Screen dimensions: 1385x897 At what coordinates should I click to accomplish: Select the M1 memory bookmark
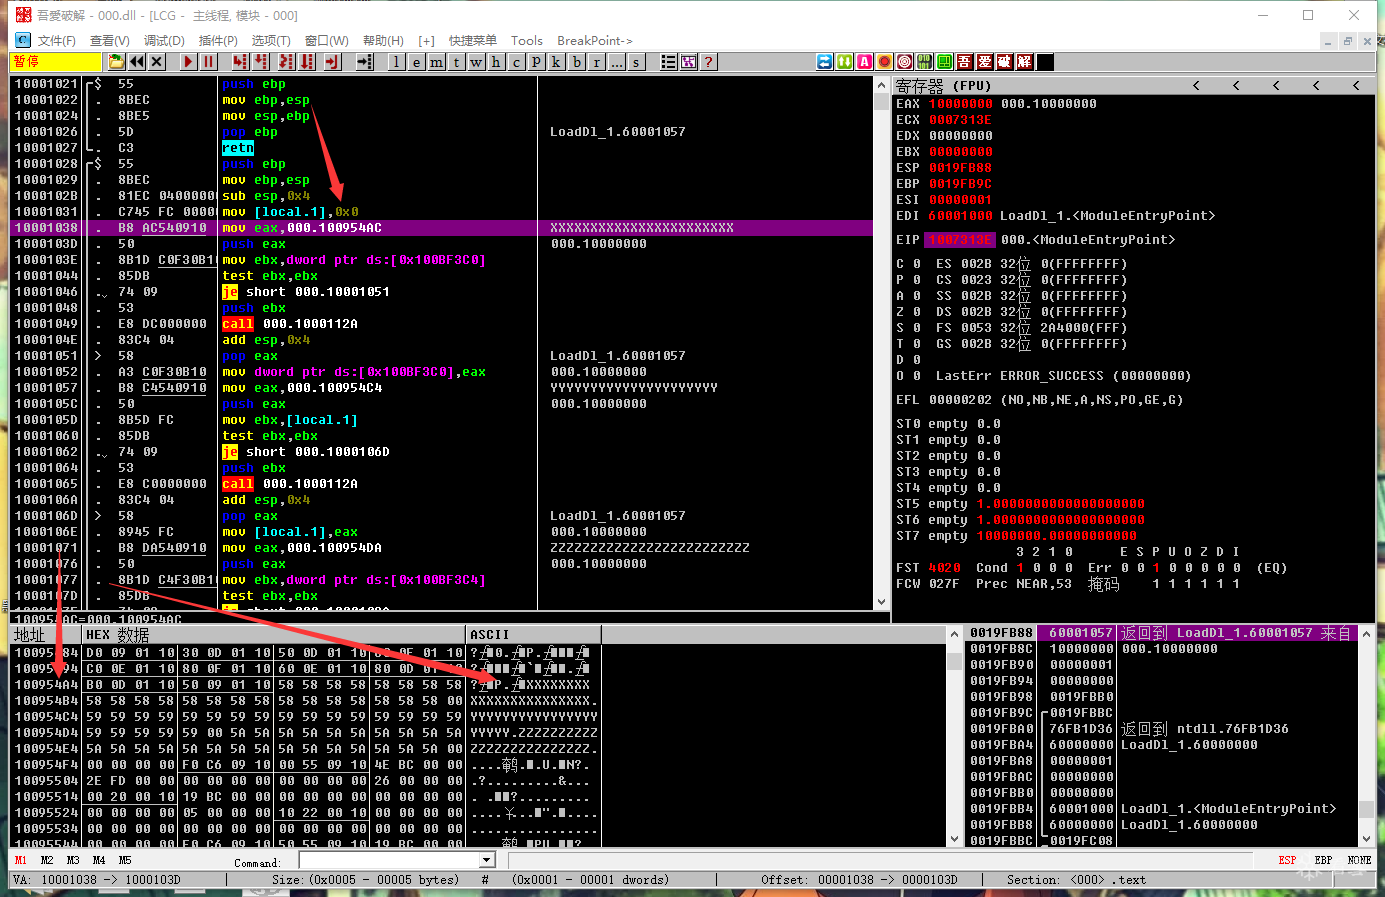click(x=21, y=860)
